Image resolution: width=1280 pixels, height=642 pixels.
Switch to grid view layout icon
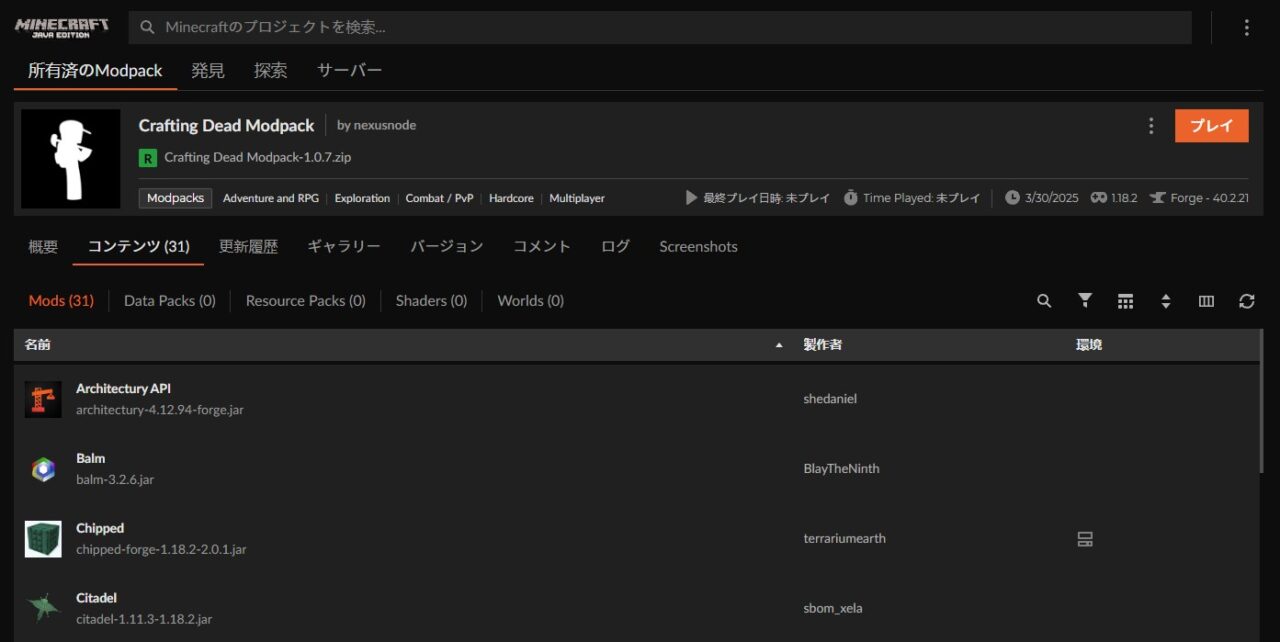(1125, 301)
